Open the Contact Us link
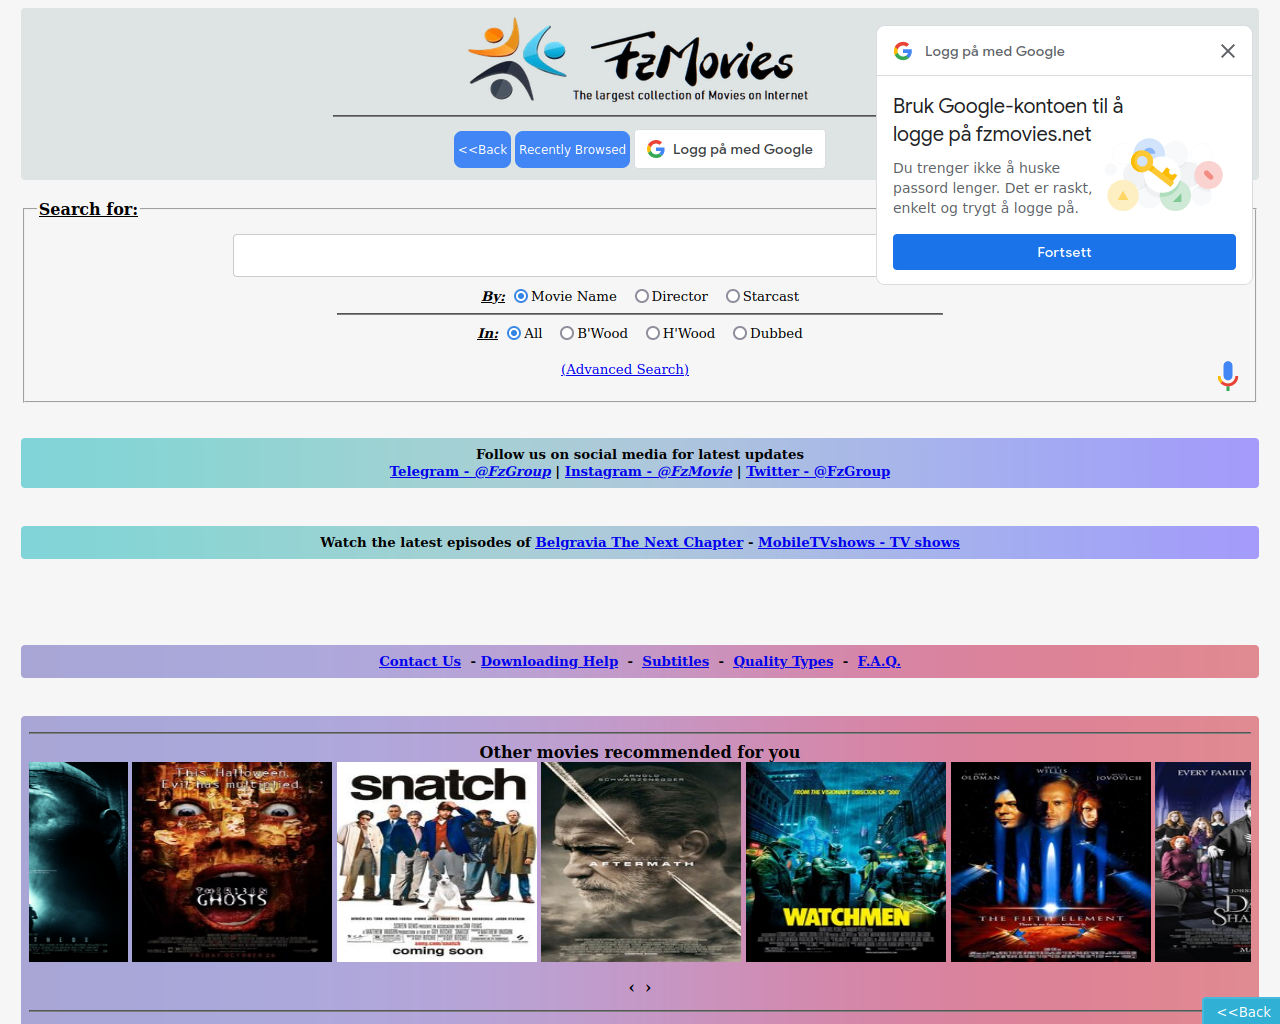Screen dimensions: 1280x1024 (x=420, y=661)
